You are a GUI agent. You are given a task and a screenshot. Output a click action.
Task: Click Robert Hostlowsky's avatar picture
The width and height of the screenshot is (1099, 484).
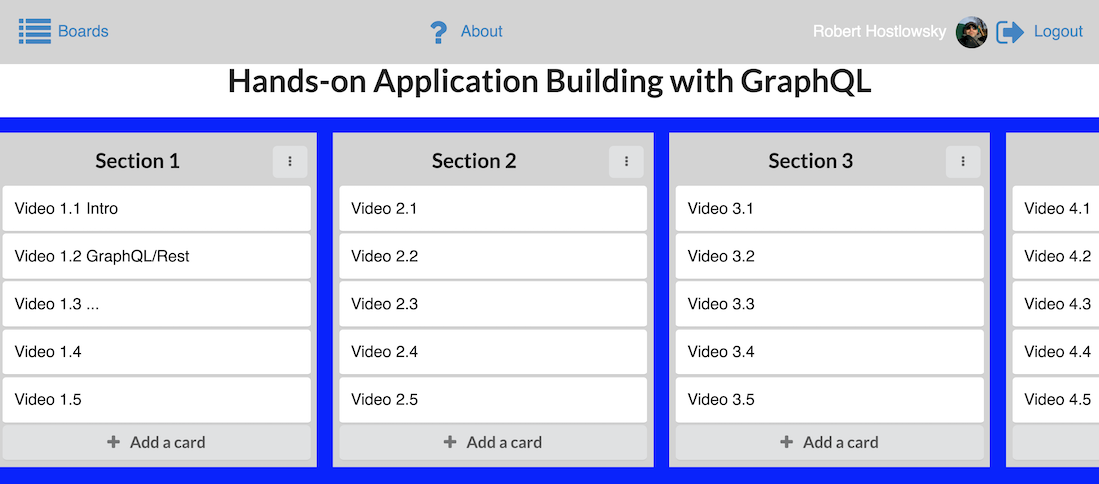click(x=972, y=32)
